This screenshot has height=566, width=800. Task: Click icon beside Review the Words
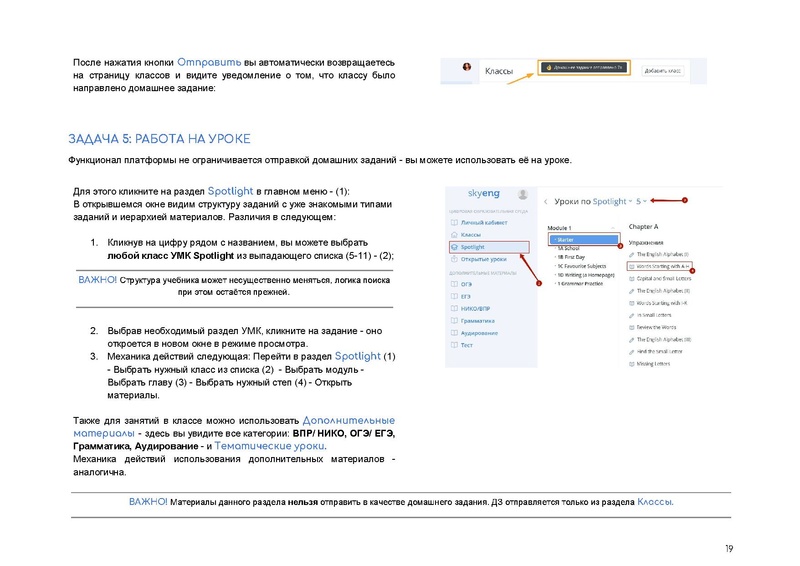632,328
